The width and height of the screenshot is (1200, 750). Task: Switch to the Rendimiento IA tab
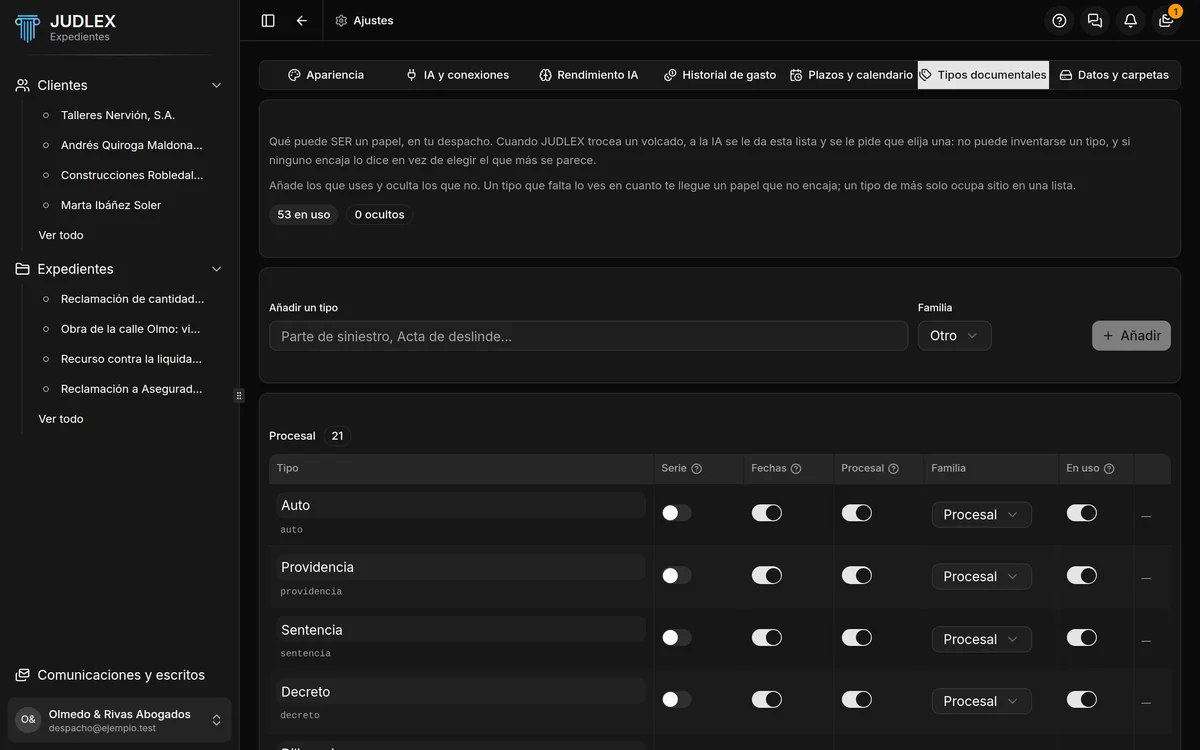coord(588,75)
